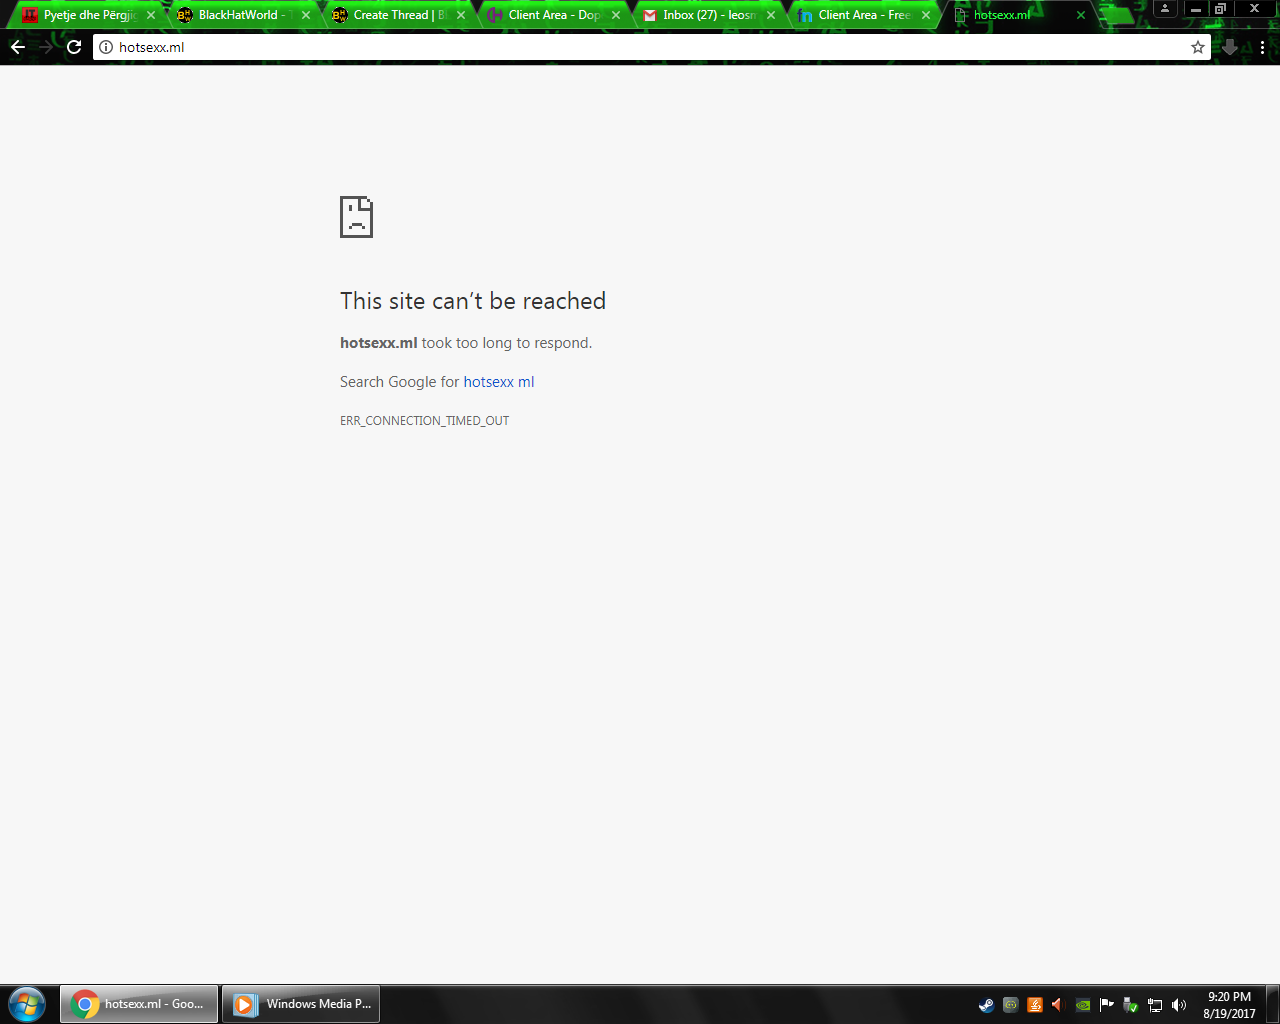1280x1024 pixels.
Task: Open the Create Thread tab
Action: click(399, 15)
